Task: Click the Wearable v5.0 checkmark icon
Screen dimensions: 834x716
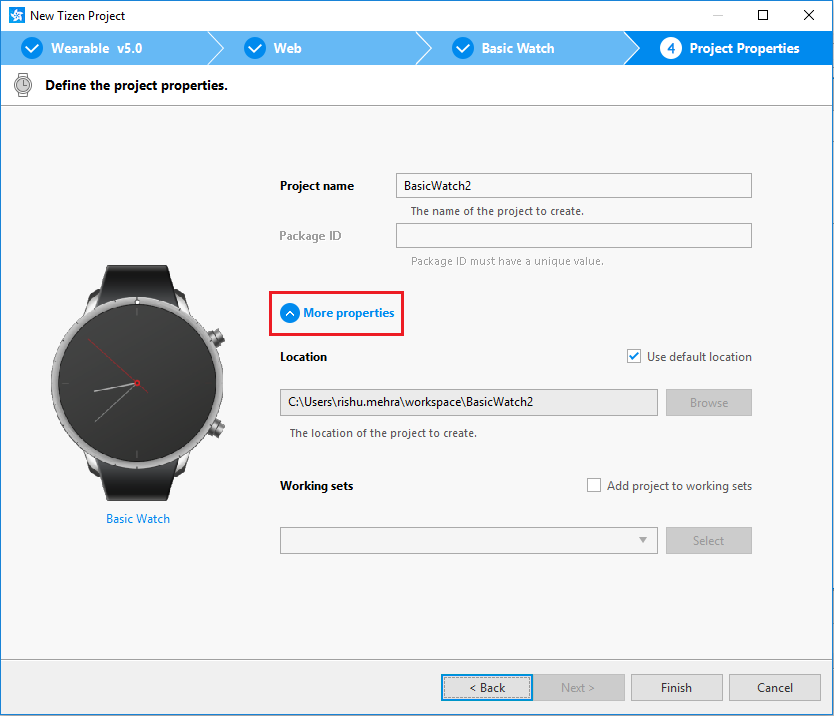Action: tap(32, 48)
